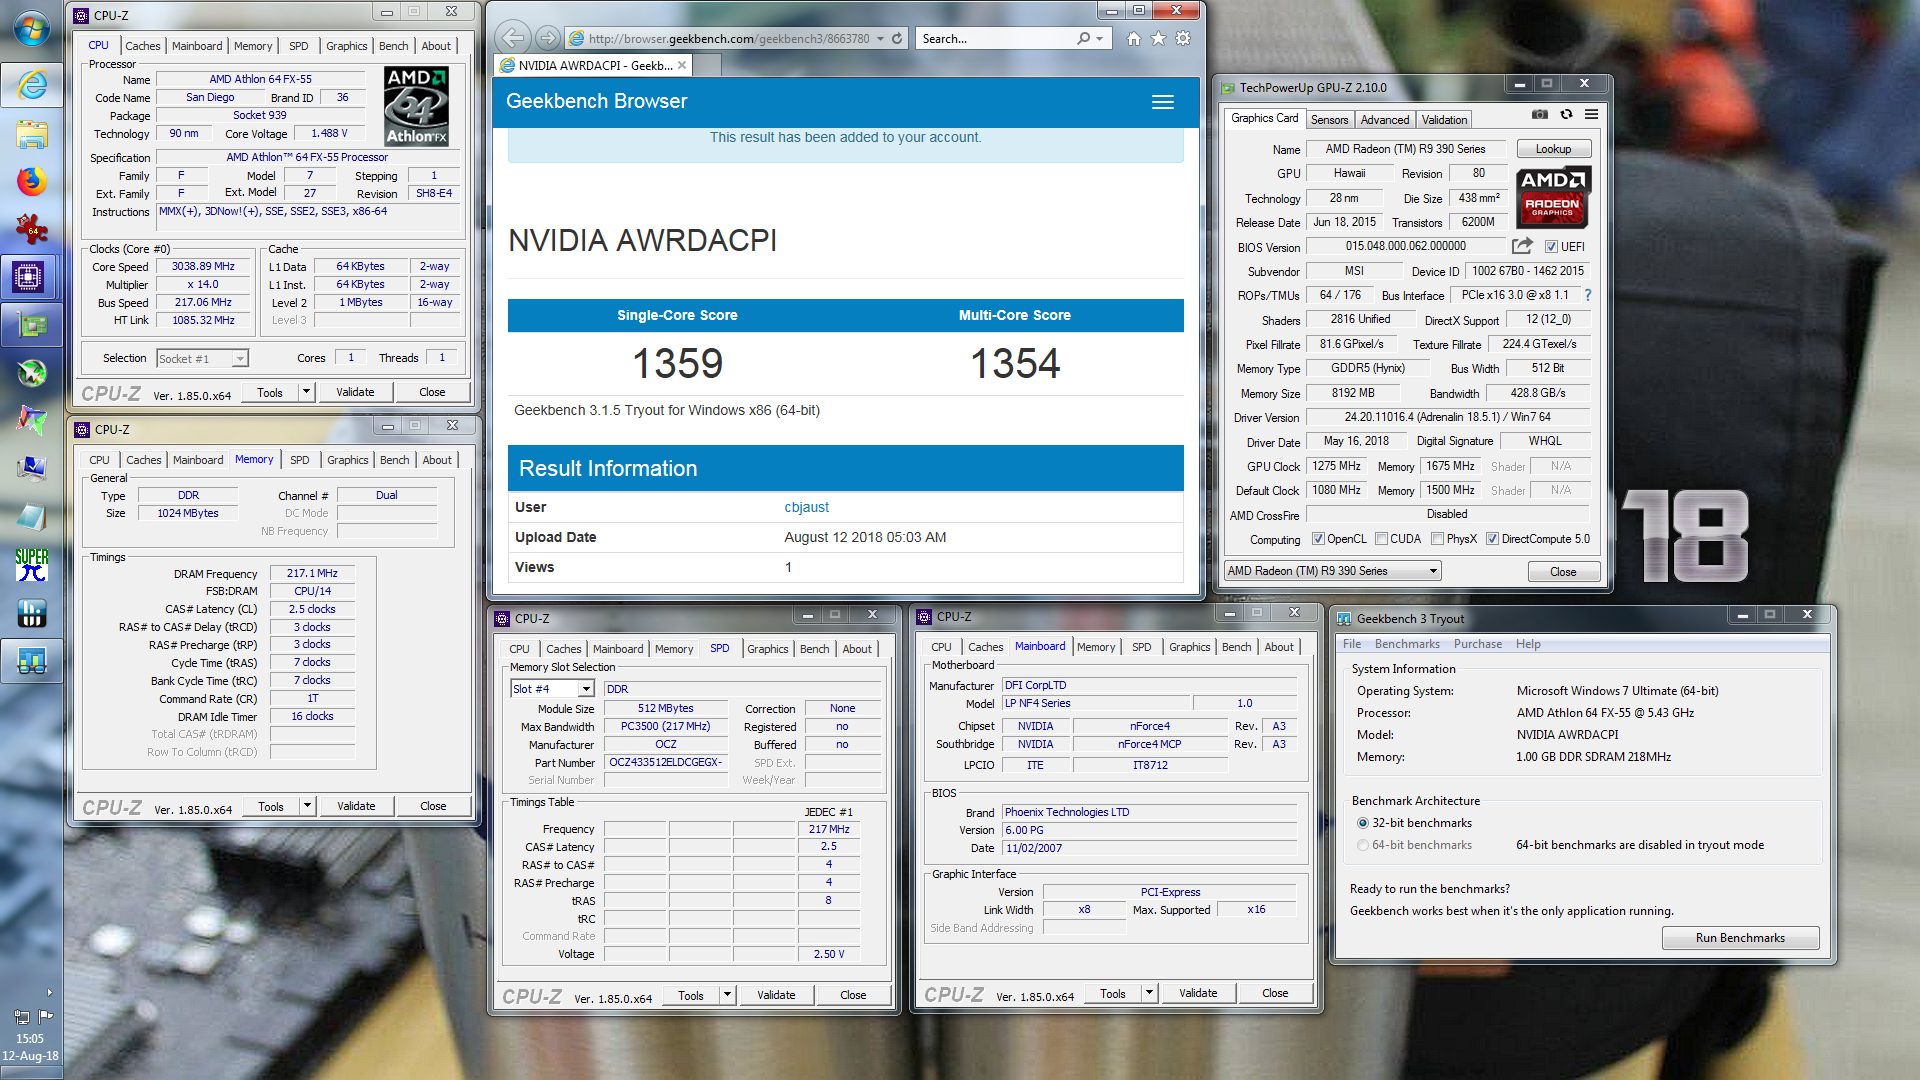Open browser Tools gear icon
This screenshot has width=1920, height=1080.
pos(1183,38)
